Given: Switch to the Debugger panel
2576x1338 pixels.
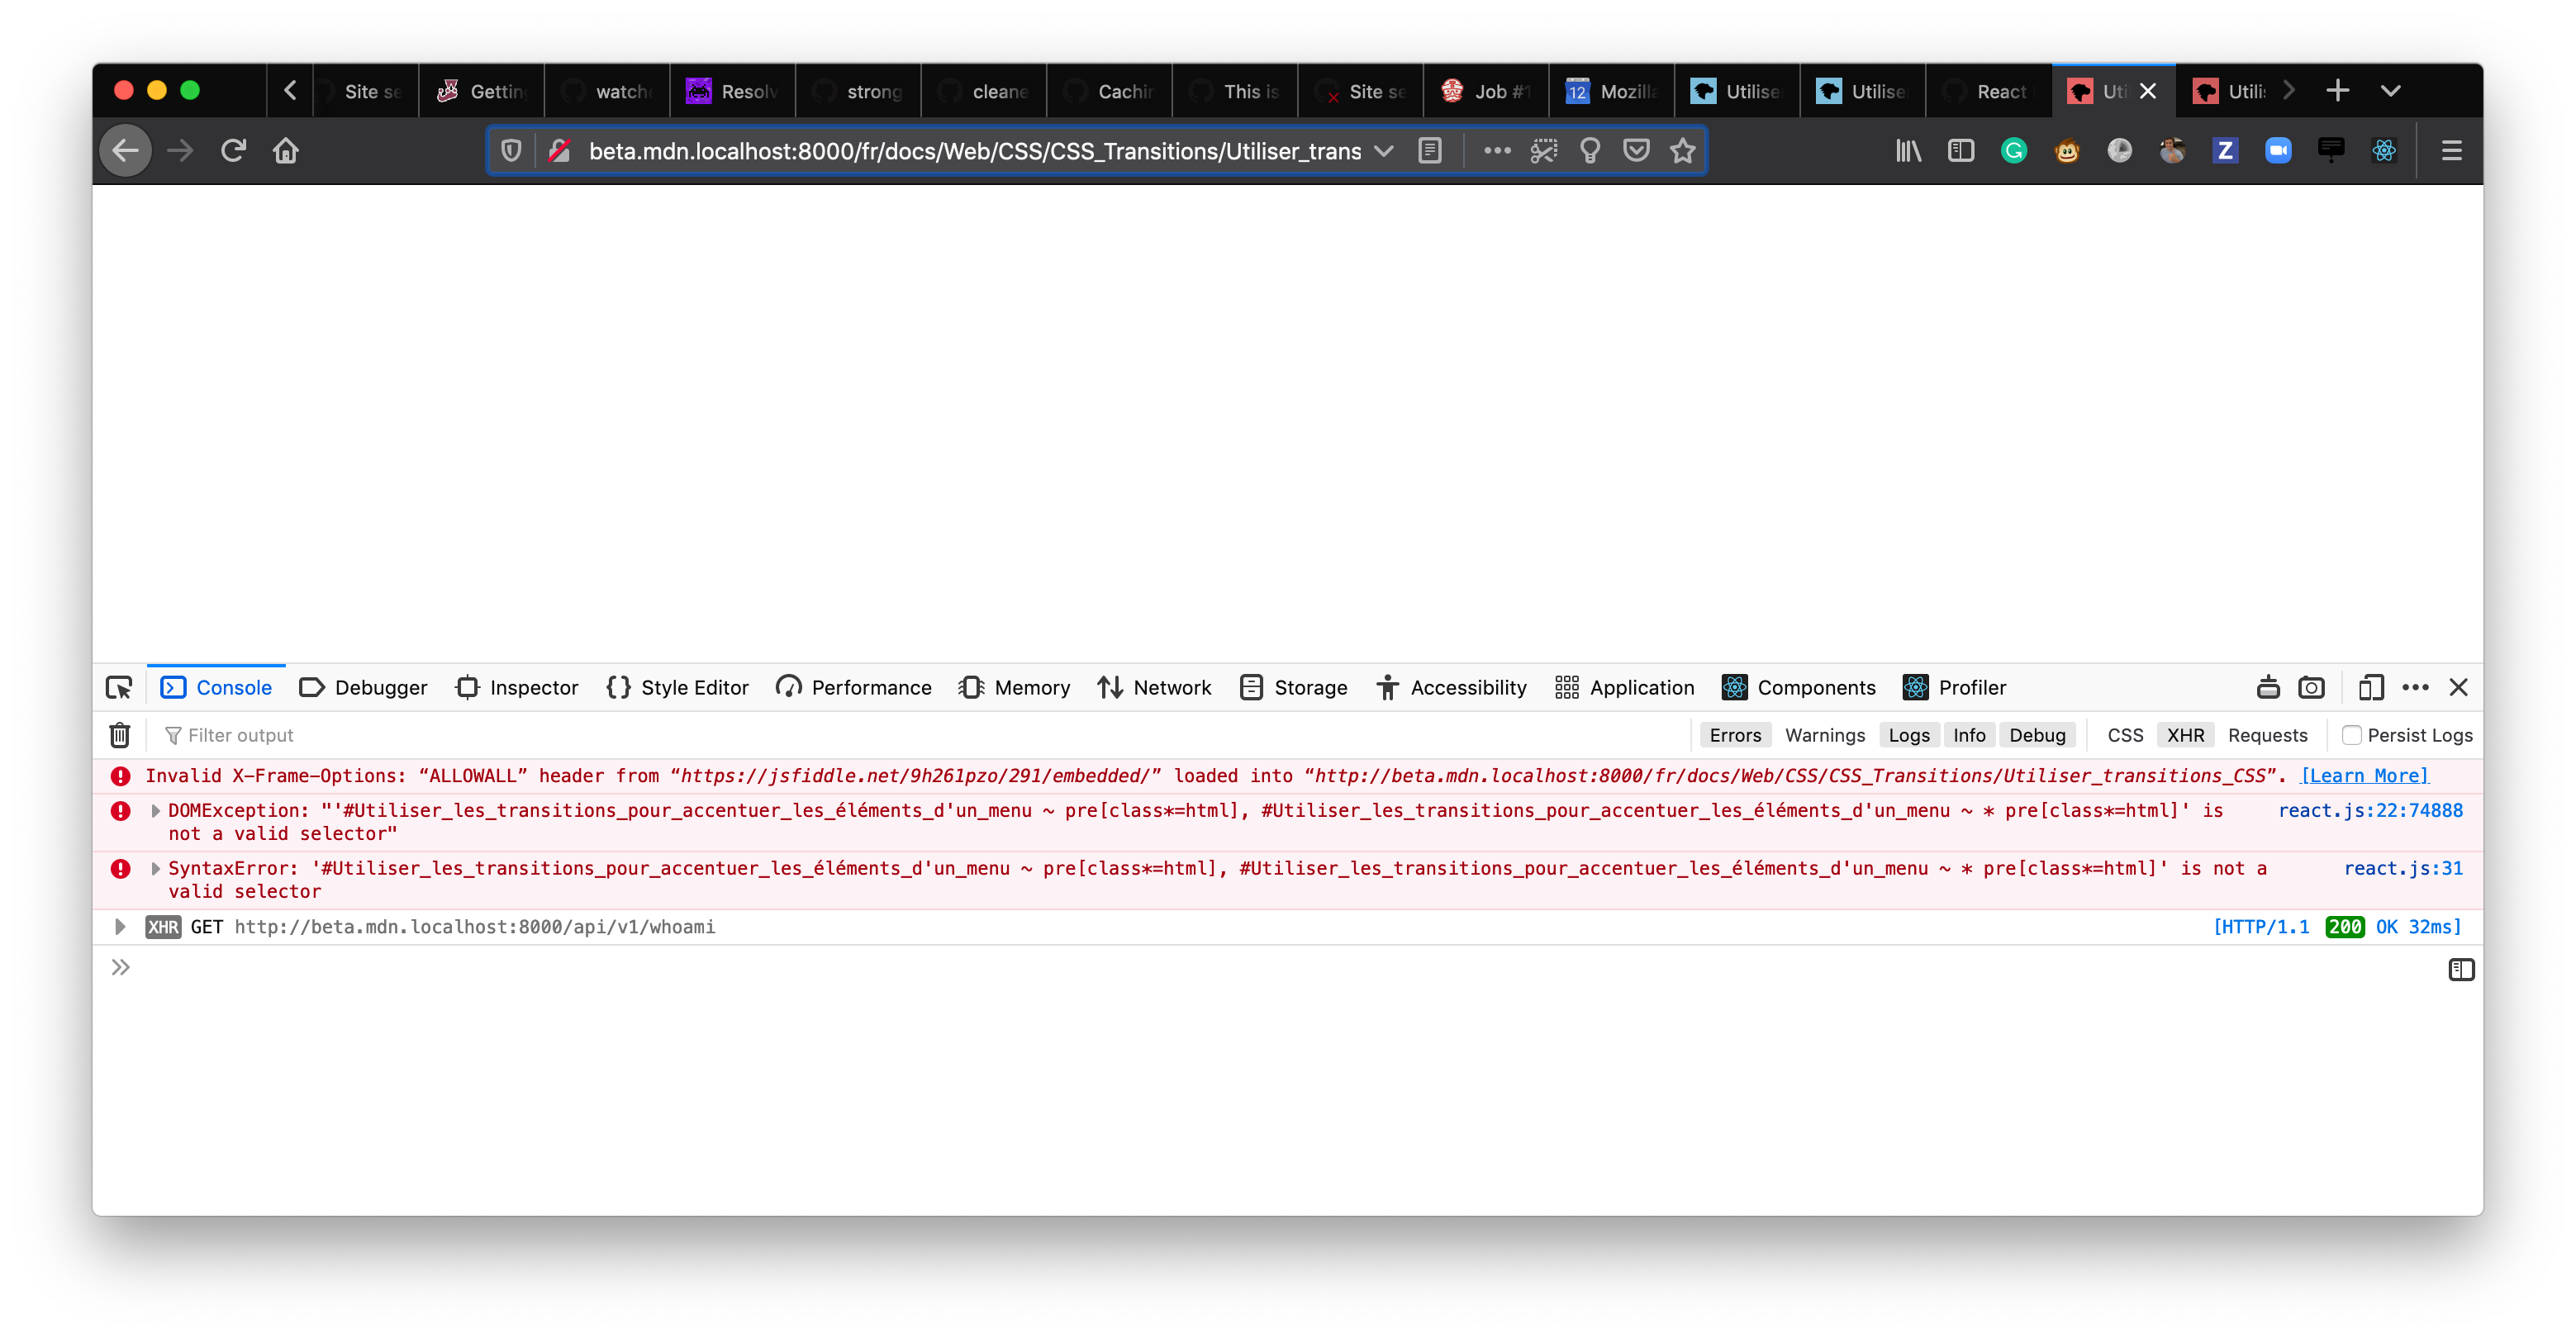Looking at the screenshot, I should click(363, 687).
